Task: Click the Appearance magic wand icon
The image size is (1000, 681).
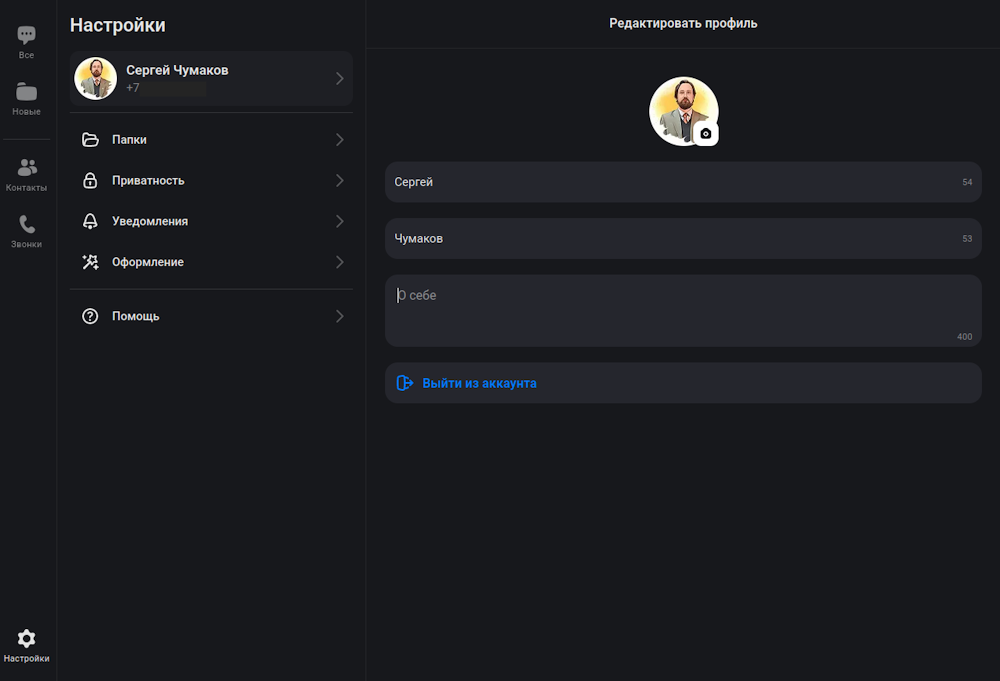Action: (x=90, y=262)
